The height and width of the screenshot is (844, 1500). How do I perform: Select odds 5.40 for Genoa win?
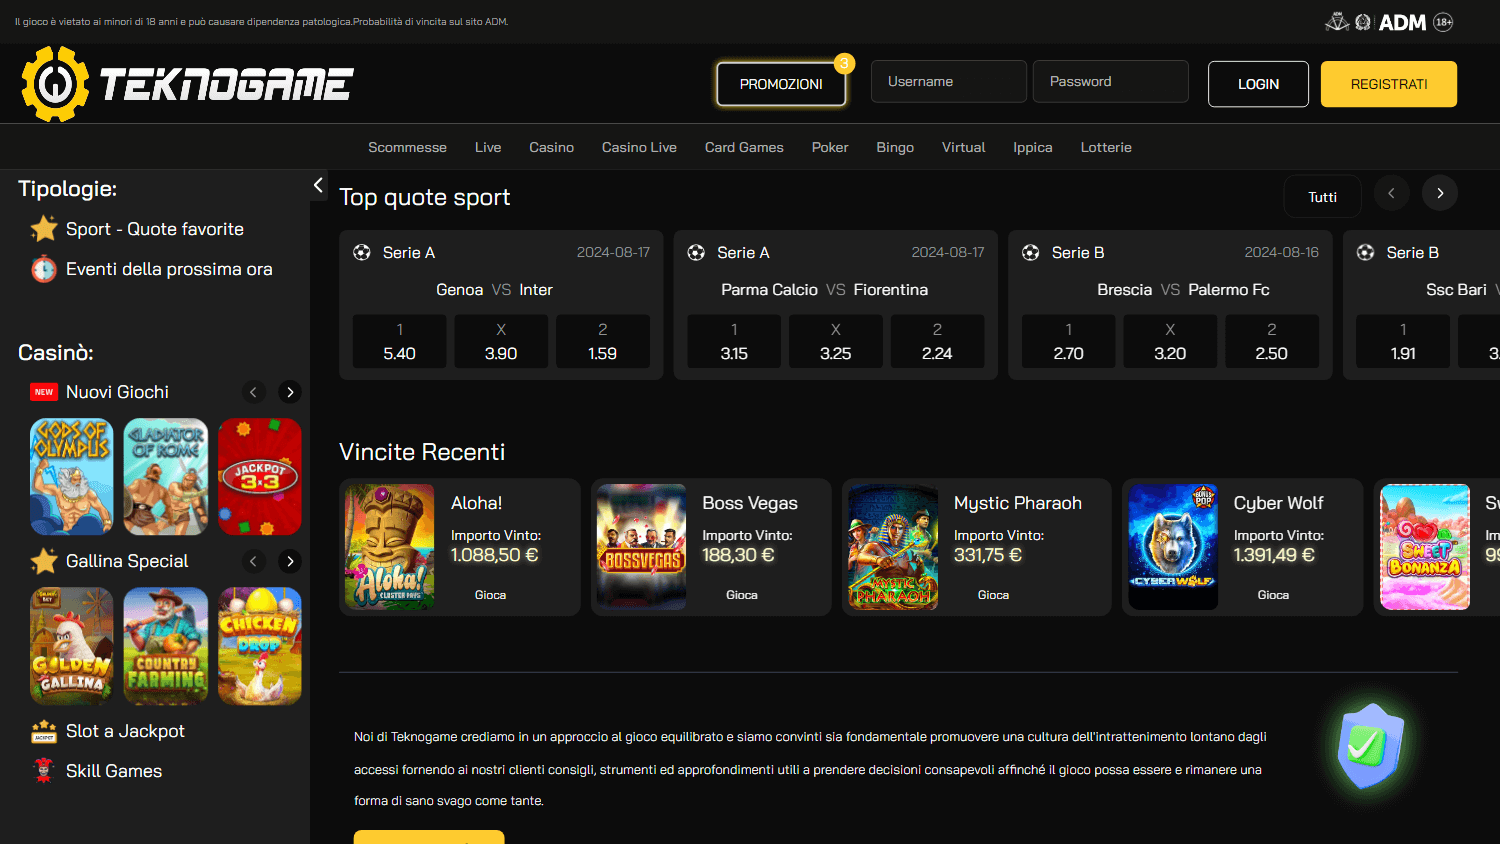[x=400, y=342]
